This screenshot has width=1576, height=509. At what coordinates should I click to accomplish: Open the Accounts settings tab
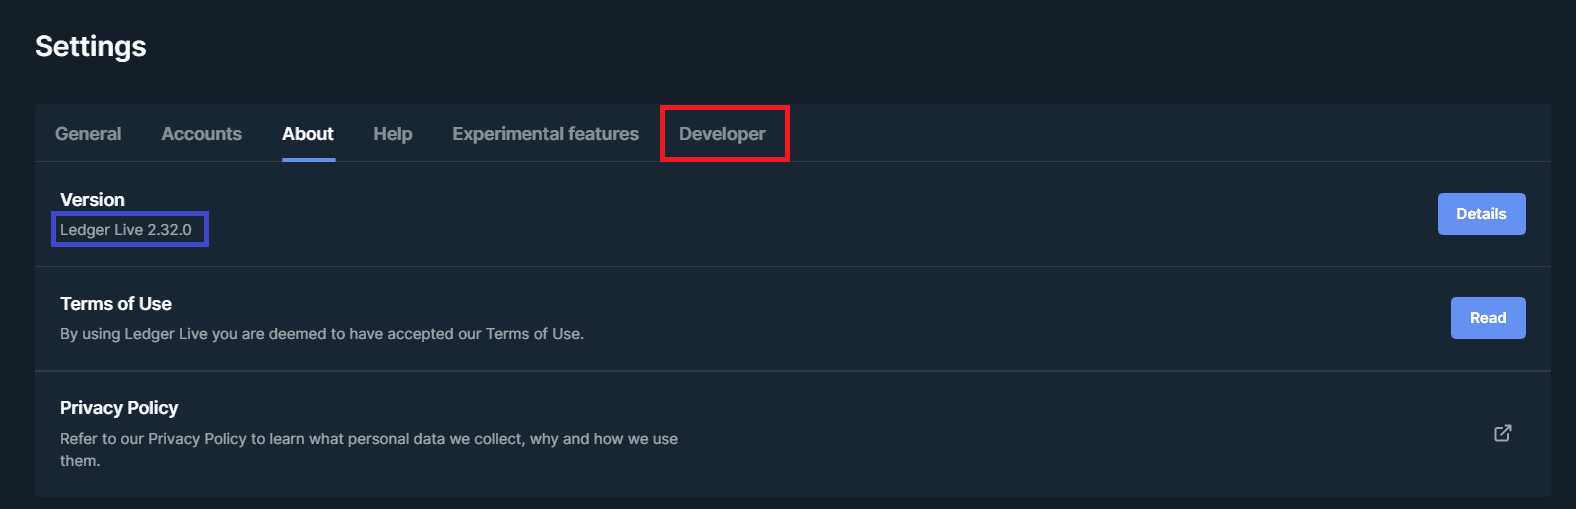pyautogui.click(x=201, y=134)
